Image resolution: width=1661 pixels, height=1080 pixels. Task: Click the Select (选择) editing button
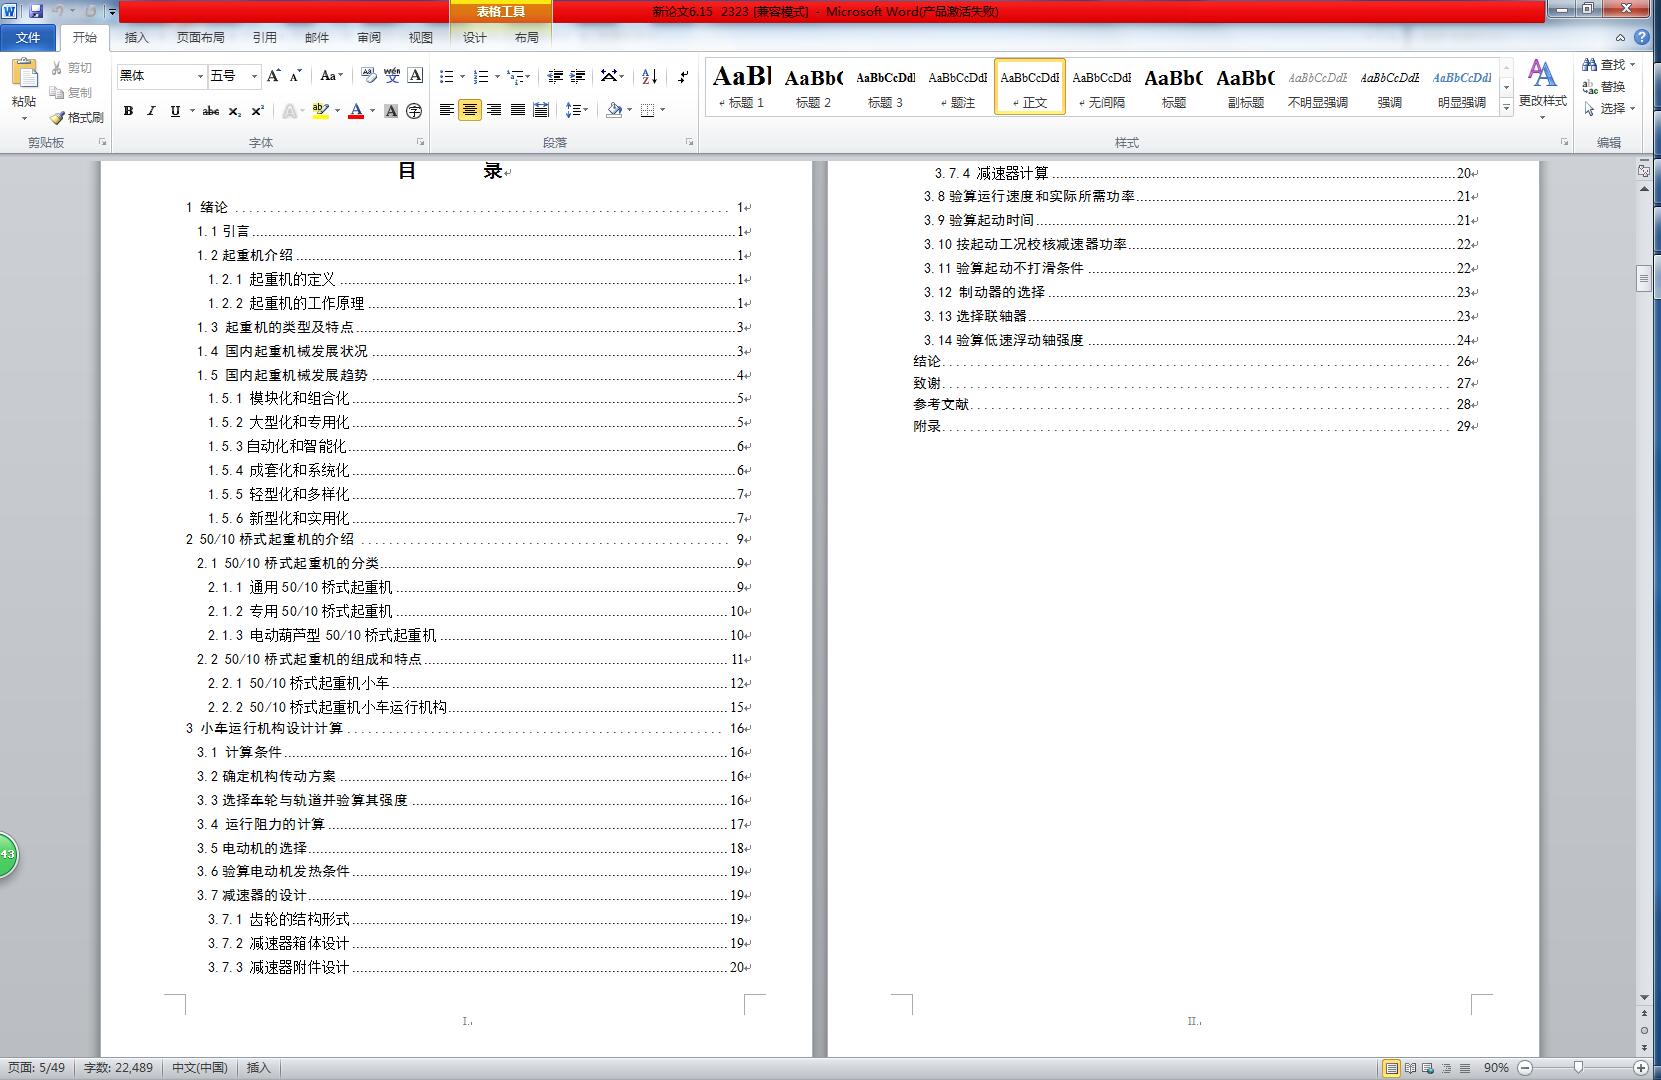pyautogui.click(x=1609, y=108)
